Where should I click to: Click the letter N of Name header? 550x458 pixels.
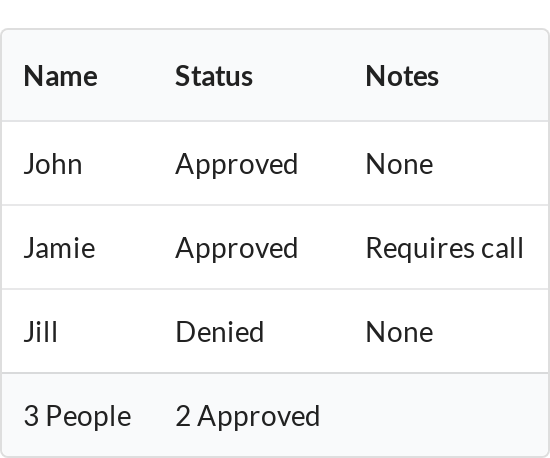coord(32,76)
